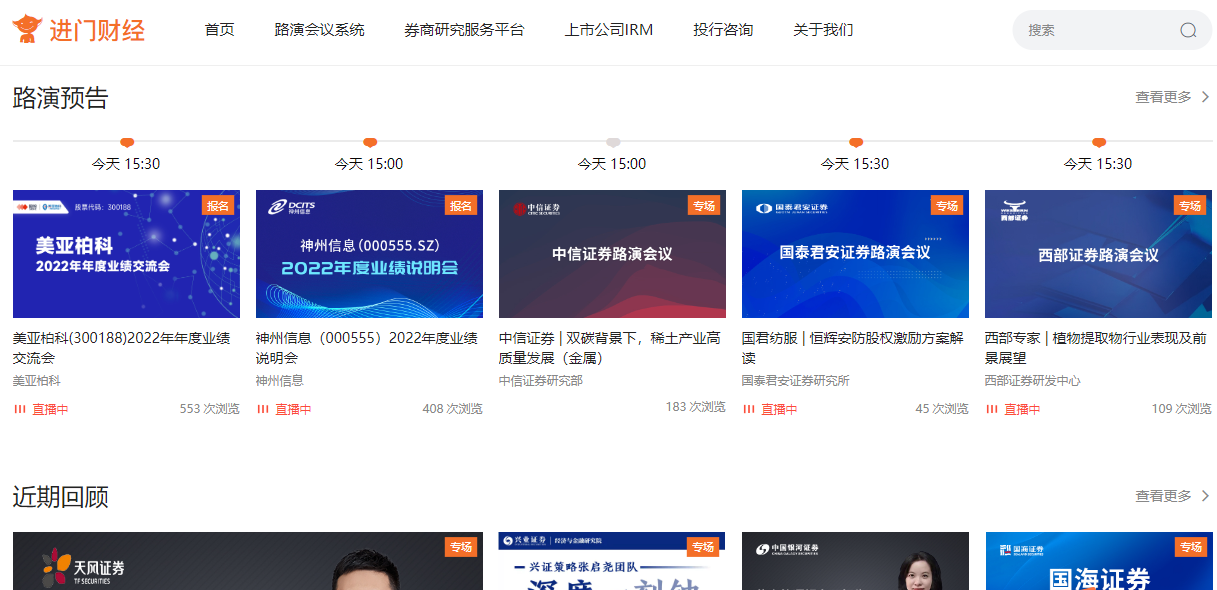Open 中信证券 双碳背景下稀土产业 title link
Screen dimensions: 1217x590
pos(609,348)
